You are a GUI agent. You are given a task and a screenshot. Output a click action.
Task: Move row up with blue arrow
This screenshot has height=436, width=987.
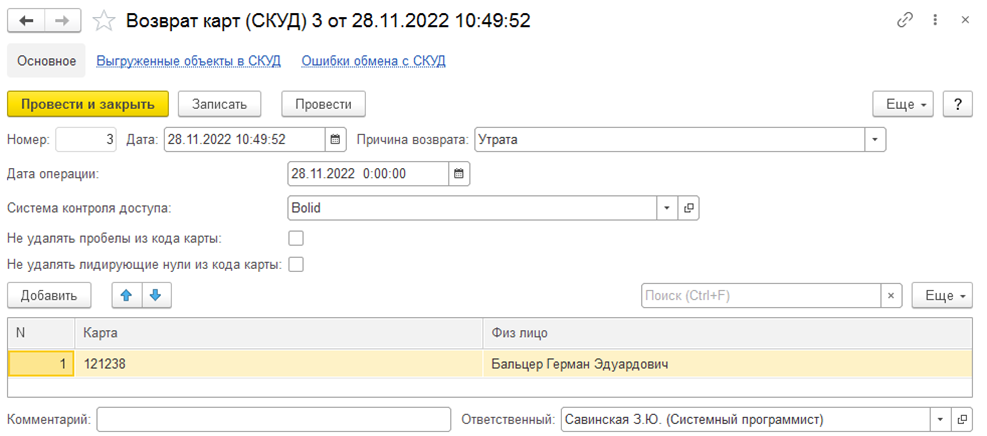[127, 296]
